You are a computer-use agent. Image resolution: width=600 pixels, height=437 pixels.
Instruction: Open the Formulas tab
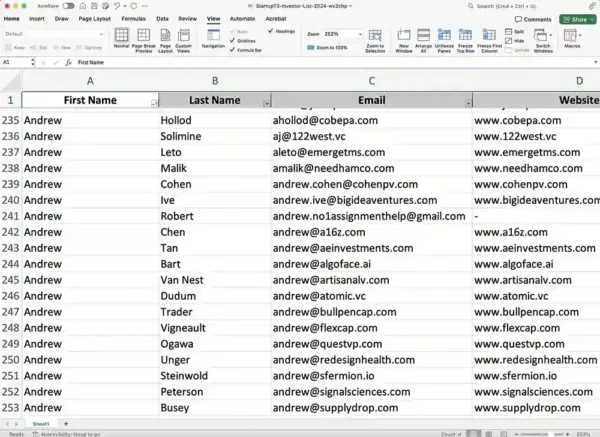pyautogui.click(x=134, y=19)
